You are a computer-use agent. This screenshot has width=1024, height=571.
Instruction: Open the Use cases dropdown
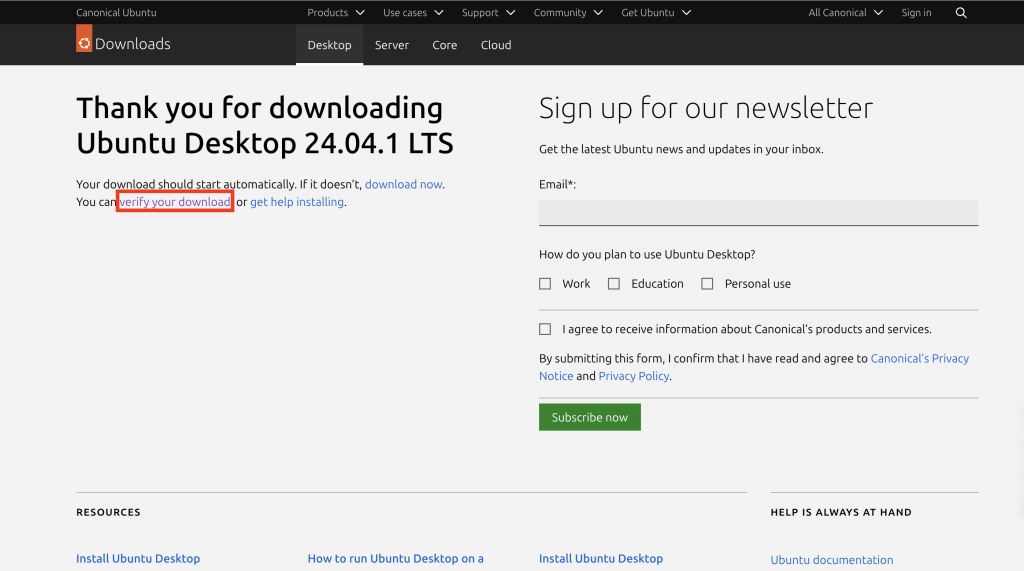pyautogui.click(x=413, y=12)
